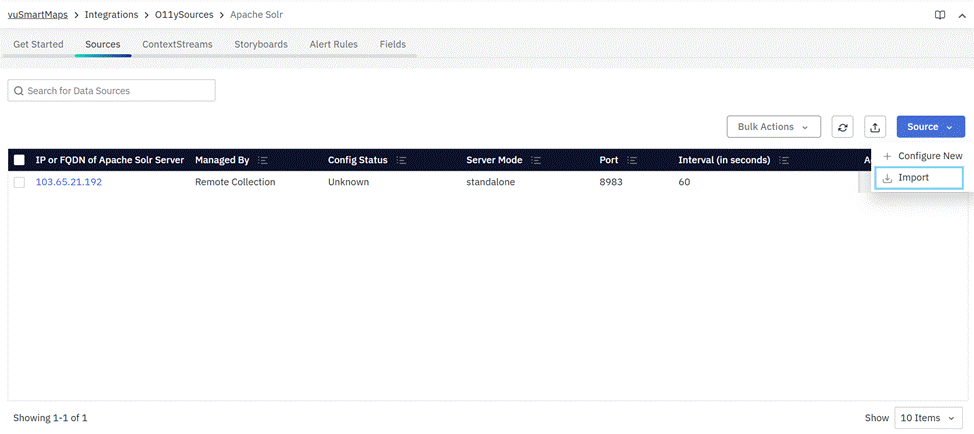
Task: Click the Search for Data Sources field
Action: click(x=111, y=91)
